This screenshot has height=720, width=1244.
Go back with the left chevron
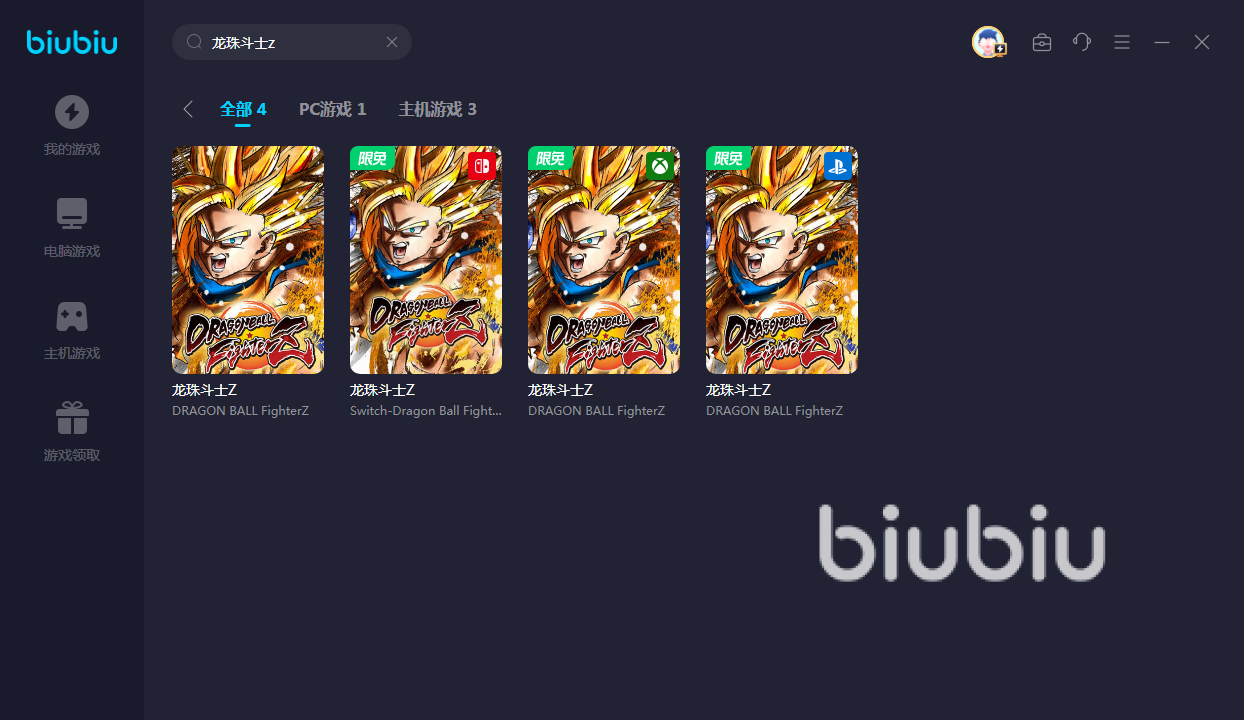(x=188, y=109)
